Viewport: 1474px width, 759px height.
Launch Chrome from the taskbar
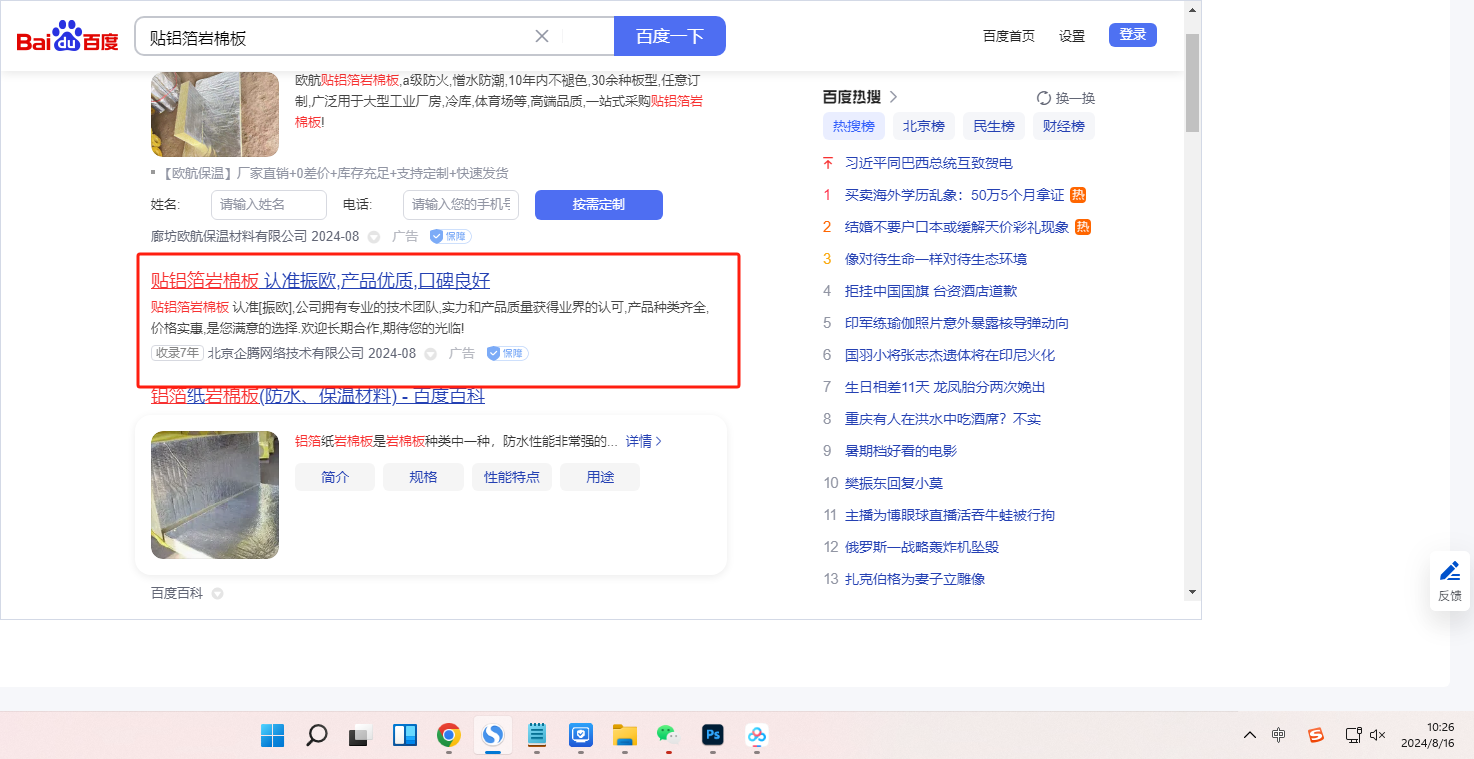[x=449, y=736]
